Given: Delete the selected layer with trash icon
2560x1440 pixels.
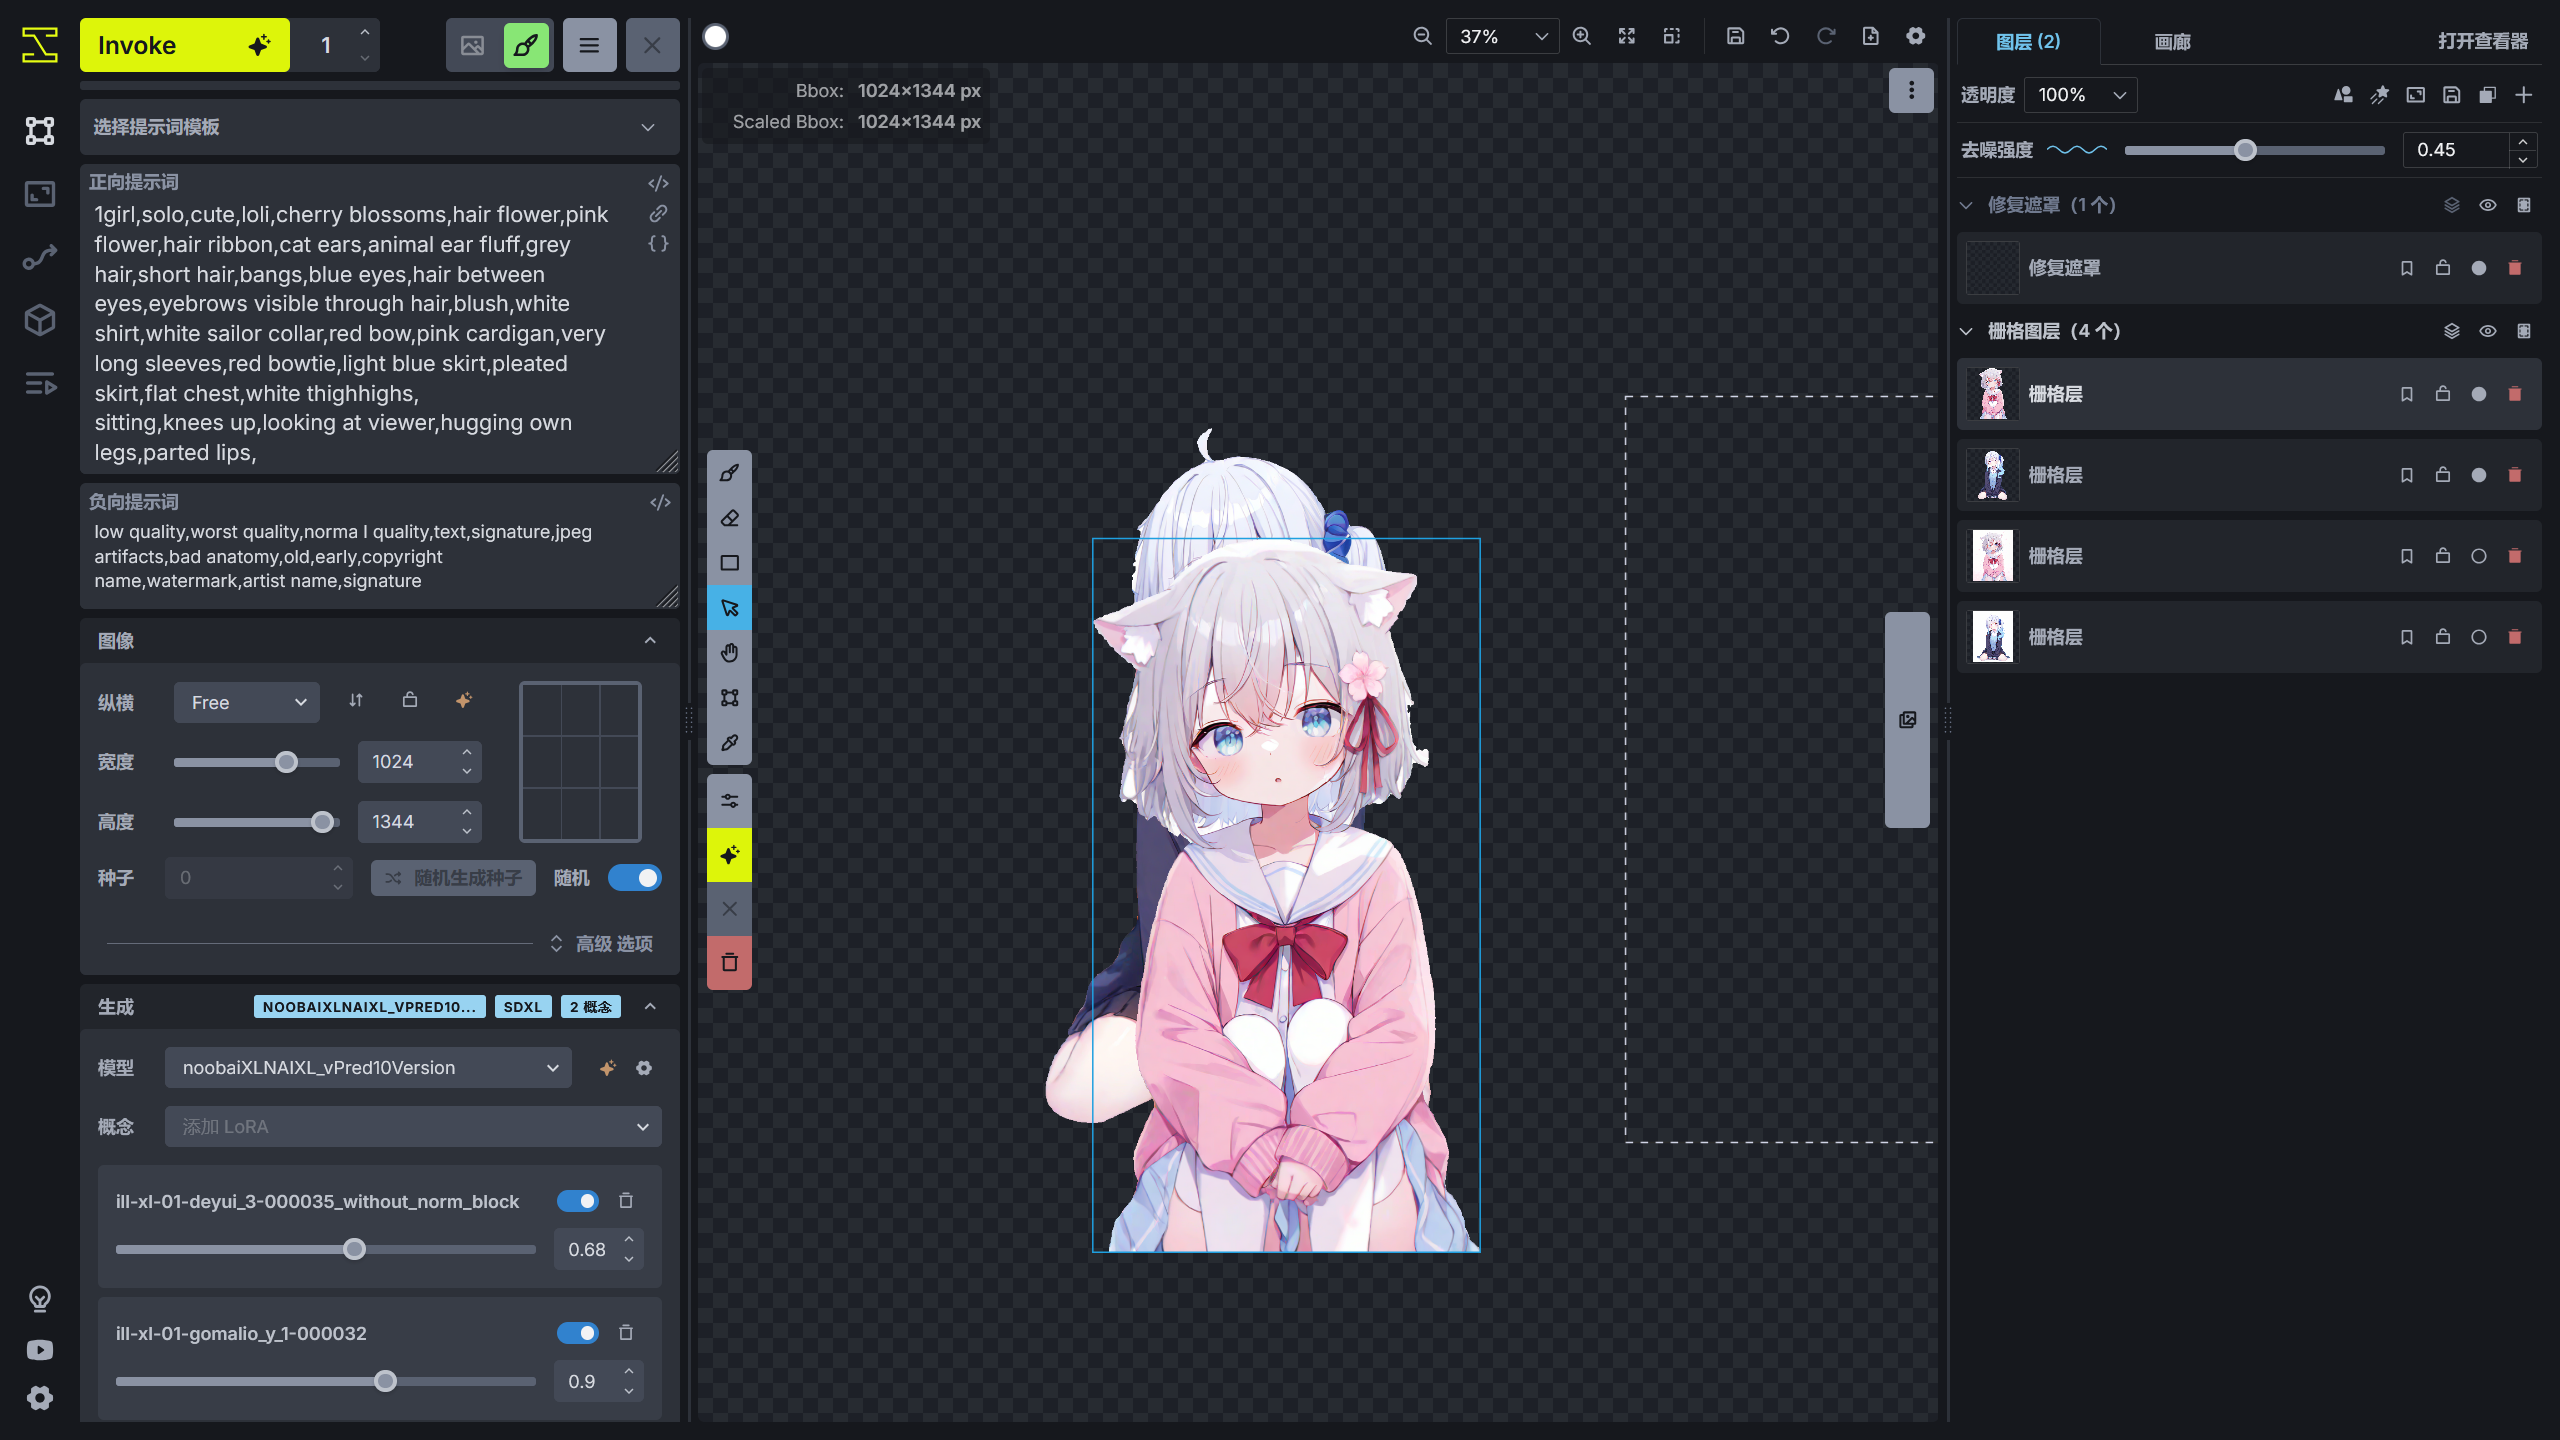Looking at the screenshot, I should coord(2514,393).
